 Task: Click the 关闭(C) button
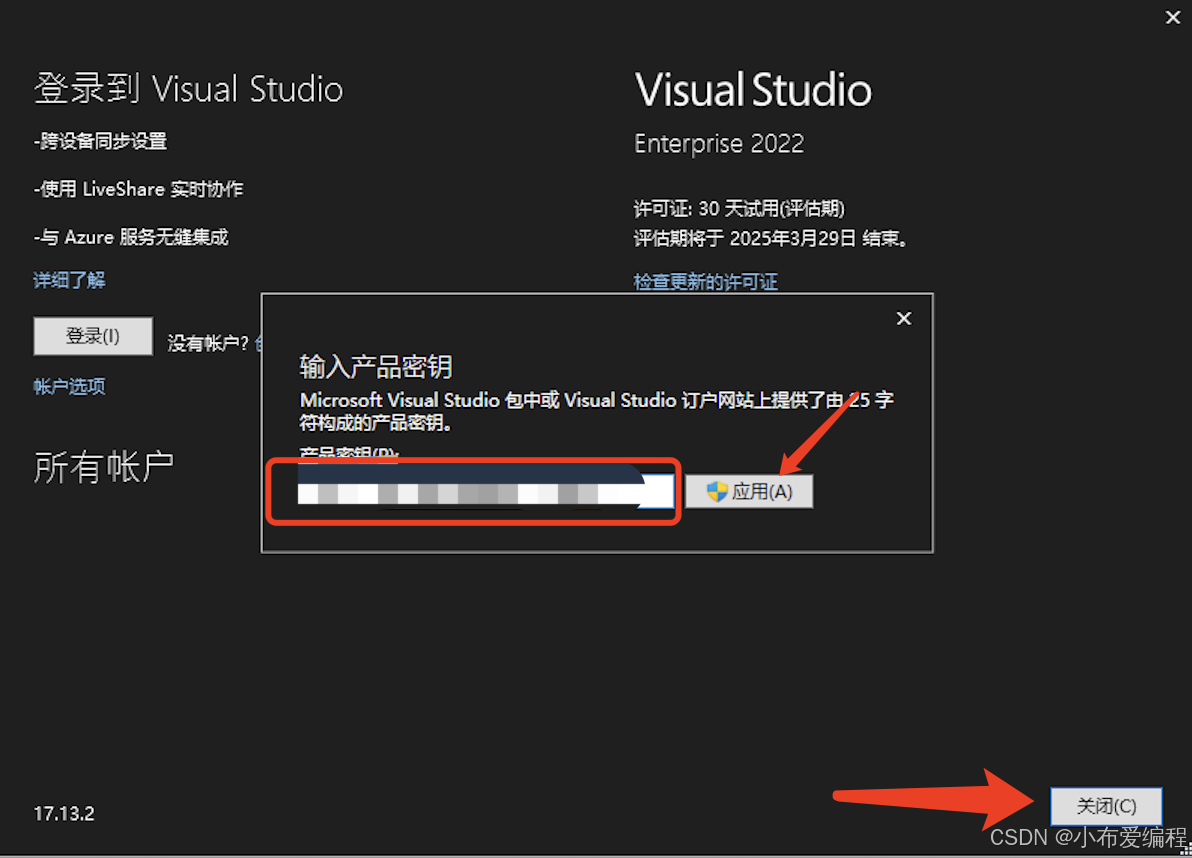click(x=1106, y=806)
